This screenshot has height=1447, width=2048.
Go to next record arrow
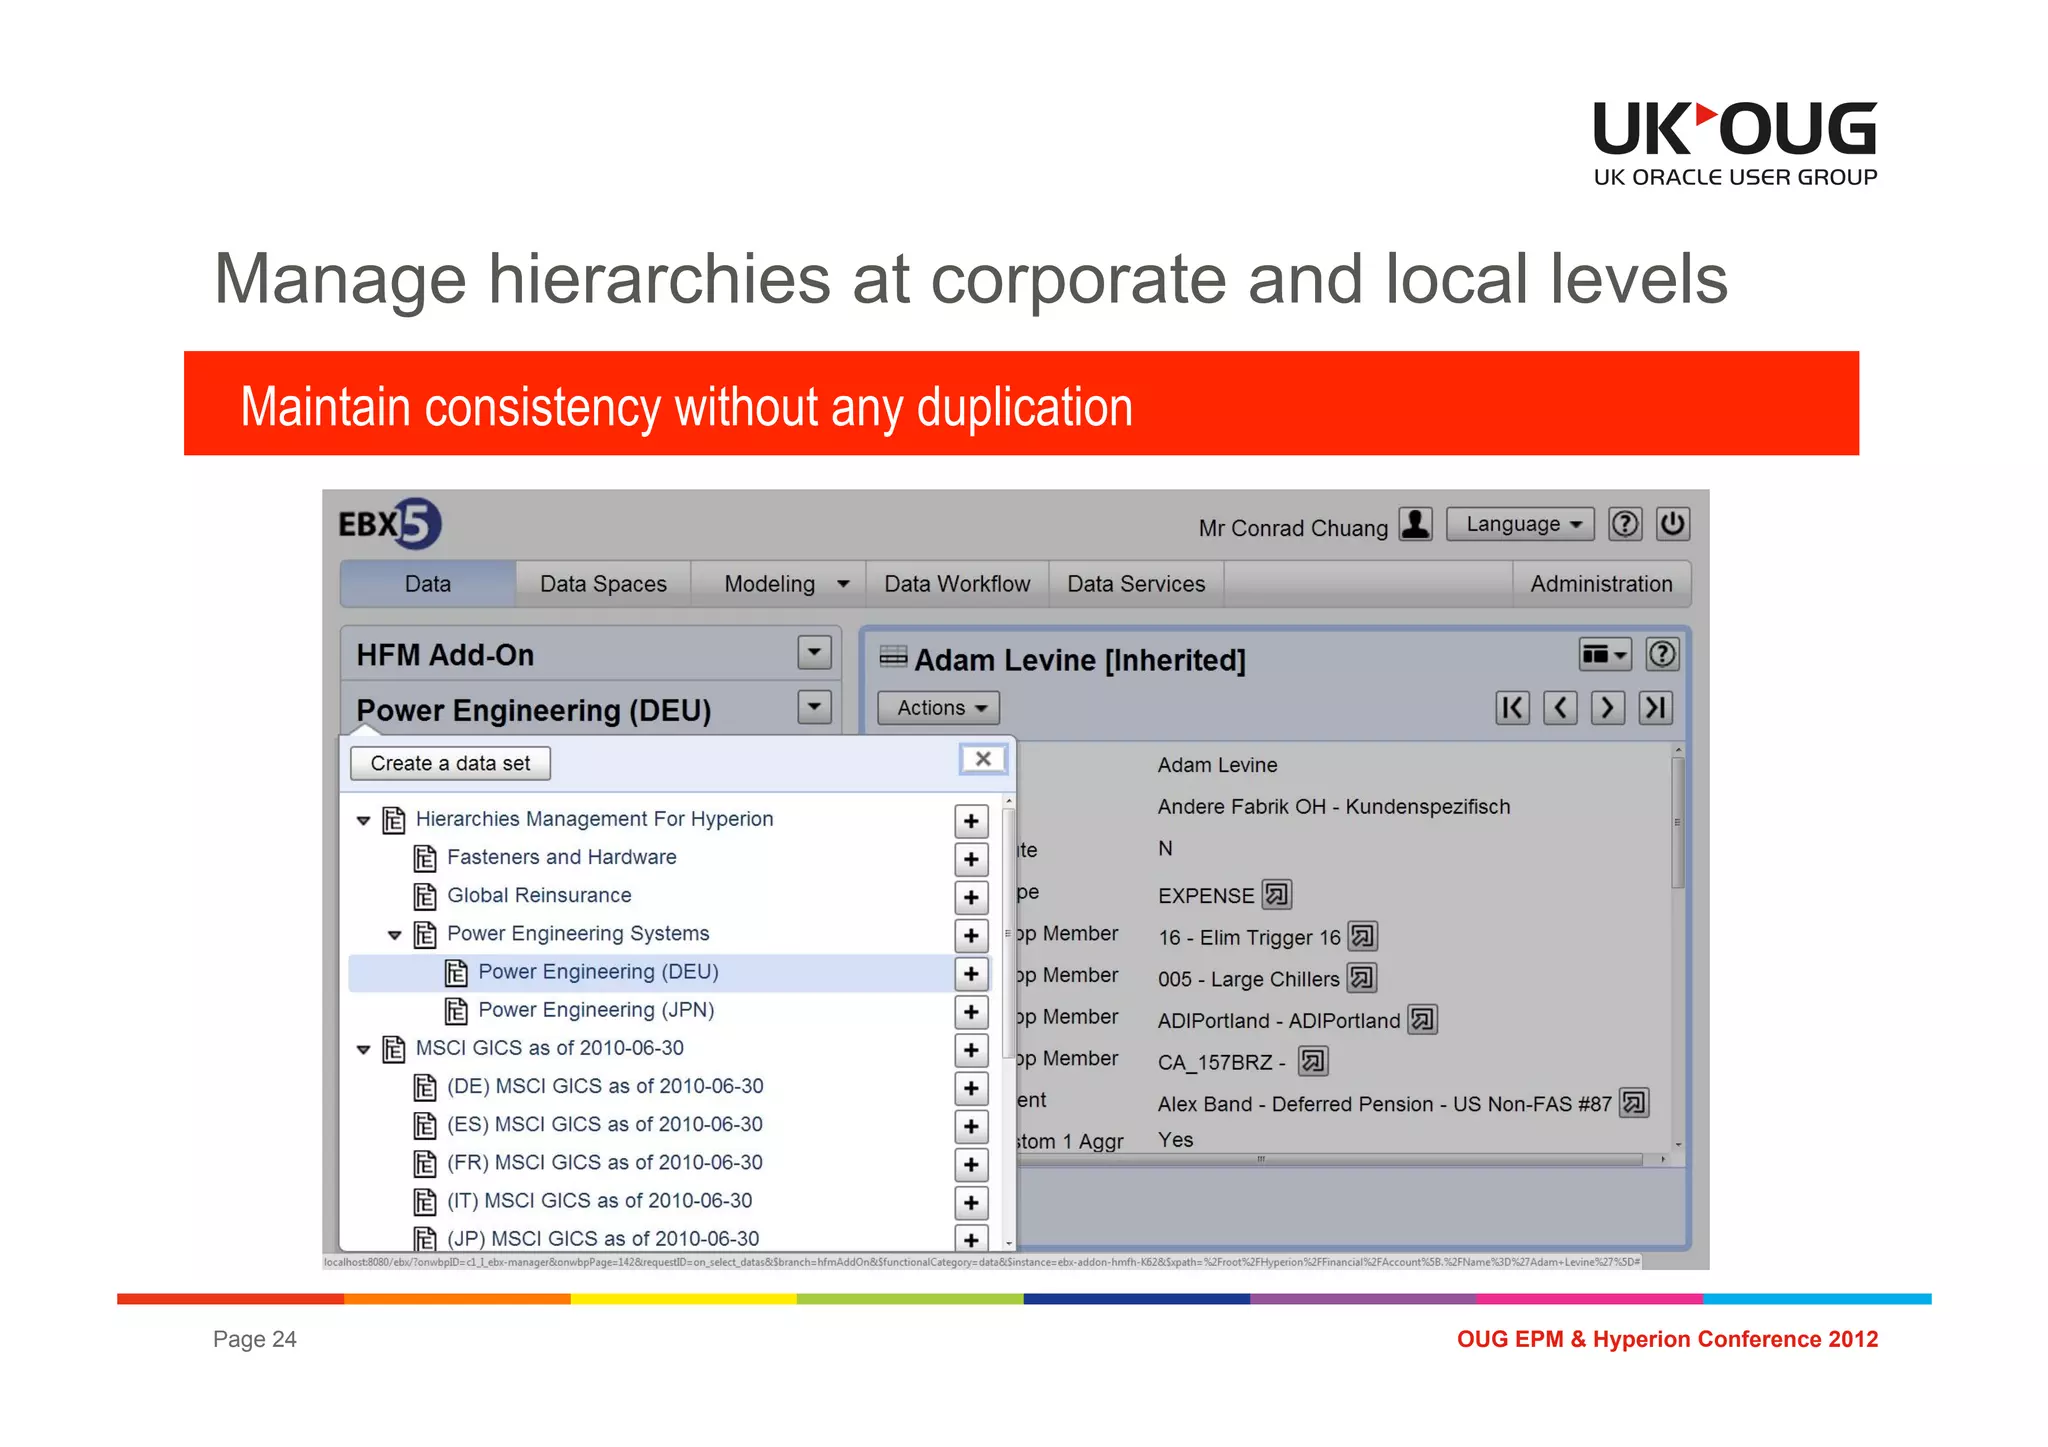point(1607,708)
